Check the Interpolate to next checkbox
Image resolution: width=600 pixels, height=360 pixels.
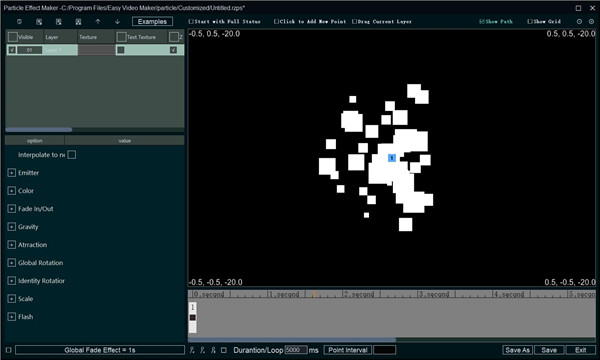[72, 155]
